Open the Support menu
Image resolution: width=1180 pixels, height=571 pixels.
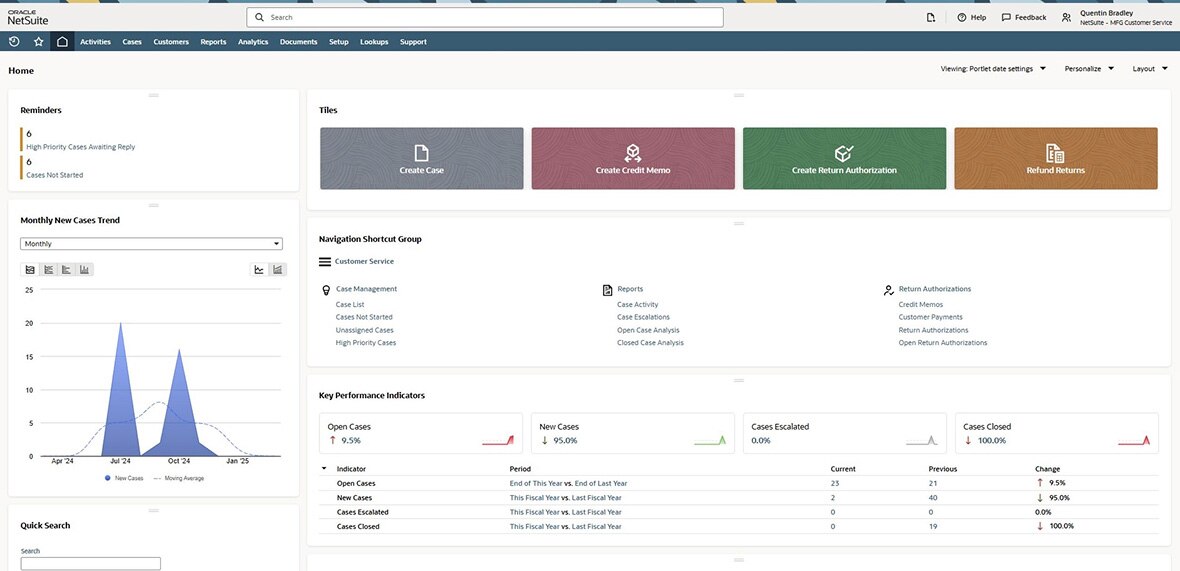(x=413, y=41)
